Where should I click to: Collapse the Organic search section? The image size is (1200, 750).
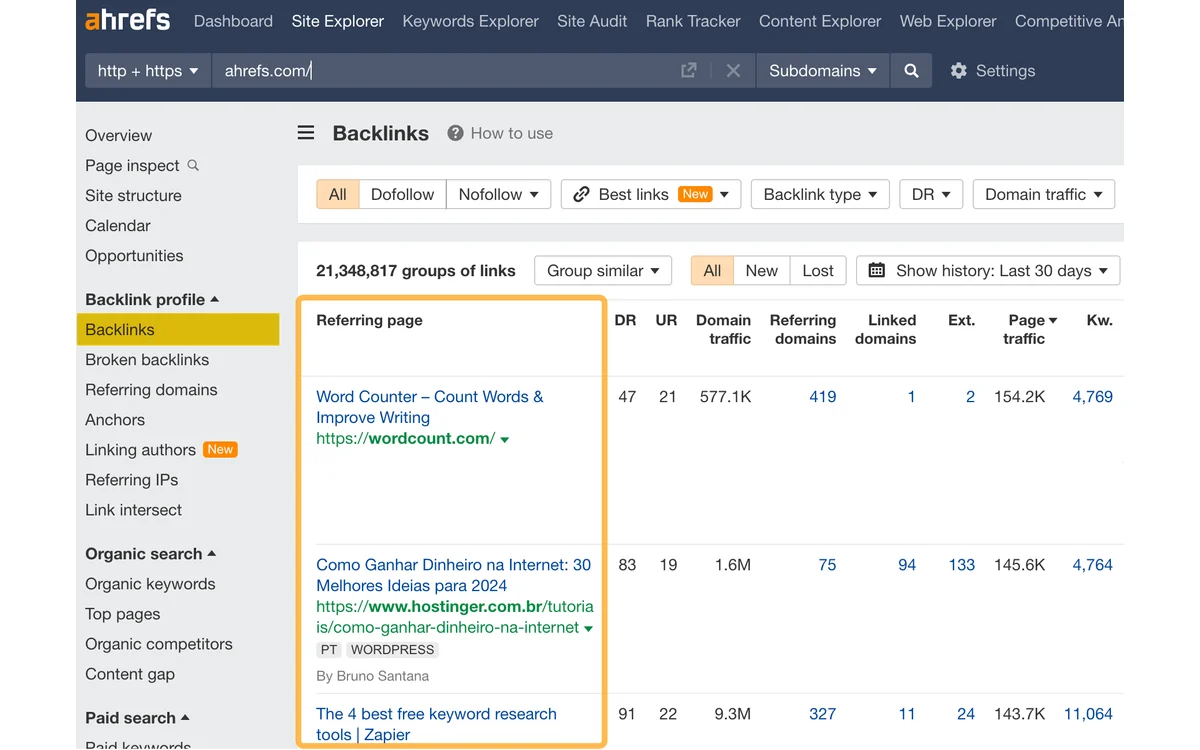(x=150, y=553)
